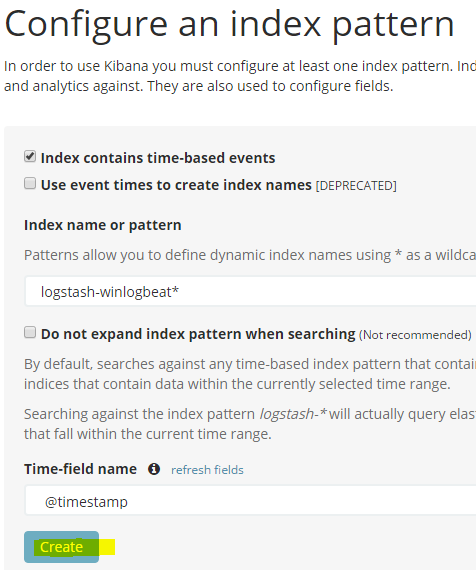Click the 'Time-field name' label
Viewport: 476px width, 570px height.
pos(80,469)
